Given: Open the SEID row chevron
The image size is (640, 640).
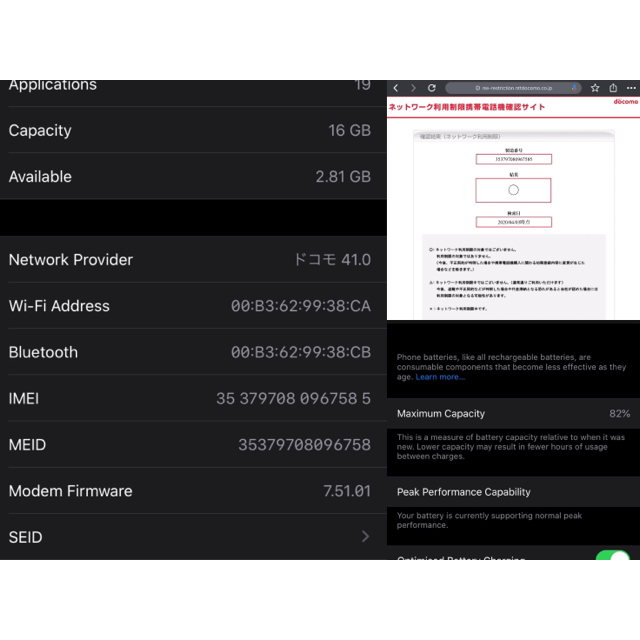Looking at the screenshot, I should point(365,537).
